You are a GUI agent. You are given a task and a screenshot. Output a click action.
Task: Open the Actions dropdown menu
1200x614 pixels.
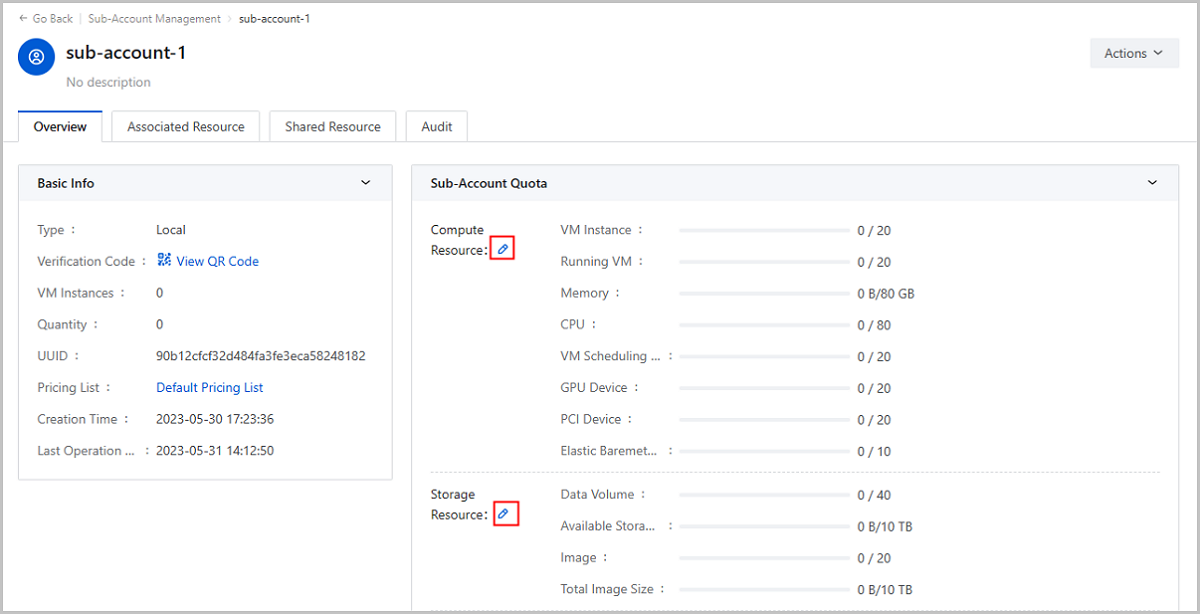coord(1133,53)
